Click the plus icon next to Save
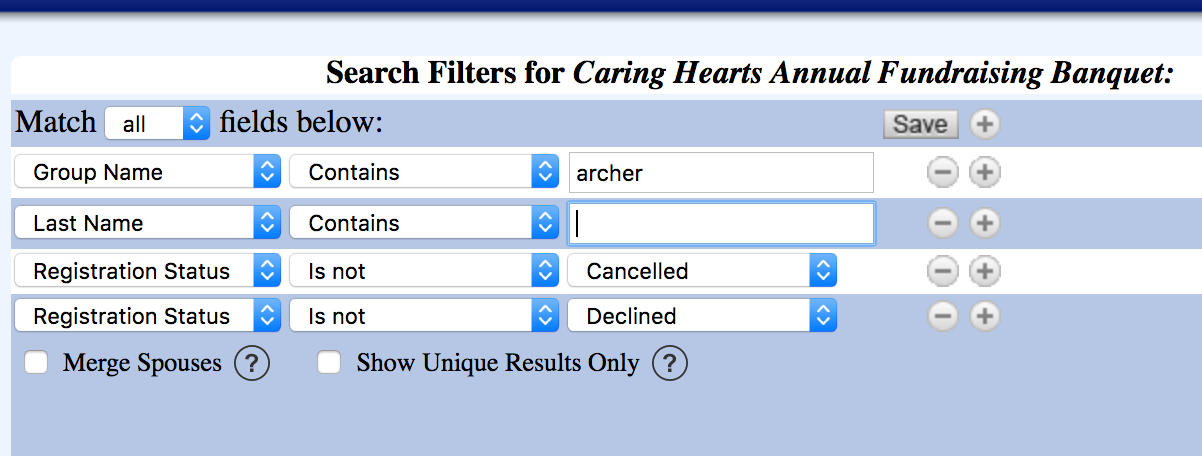The width and height of the screenshot is (1202, 456). 985,124
